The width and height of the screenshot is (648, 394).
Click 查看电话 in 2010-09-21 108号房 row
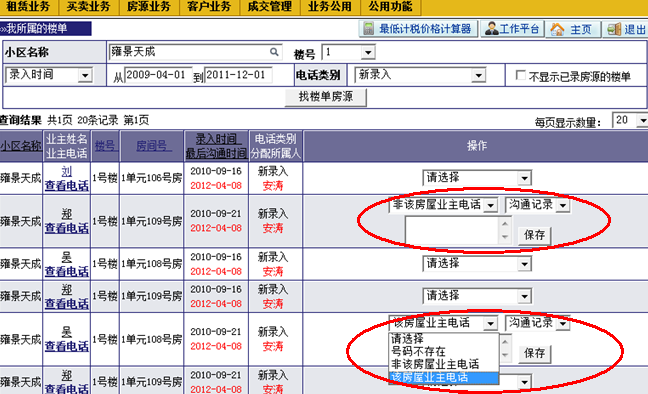(x=67, y=346)
